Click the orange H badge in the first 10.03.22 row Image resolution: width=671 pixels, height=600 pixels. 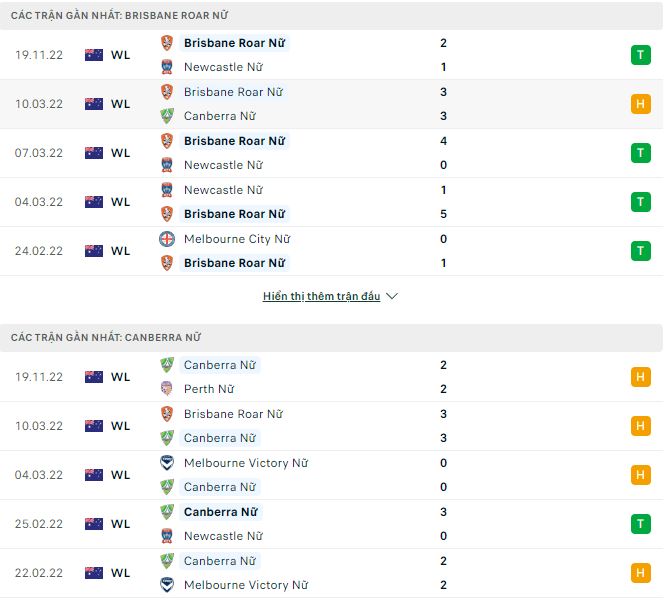point(641,104)
